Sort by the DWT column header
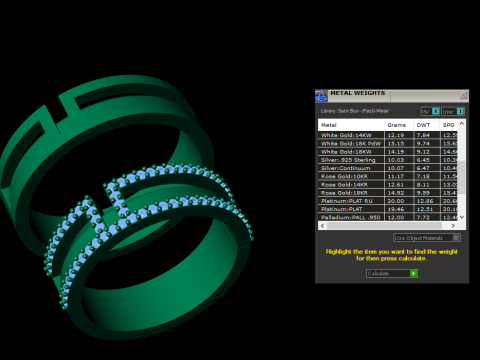The height and width of the screenshot is (360, 480). point(427,125)
